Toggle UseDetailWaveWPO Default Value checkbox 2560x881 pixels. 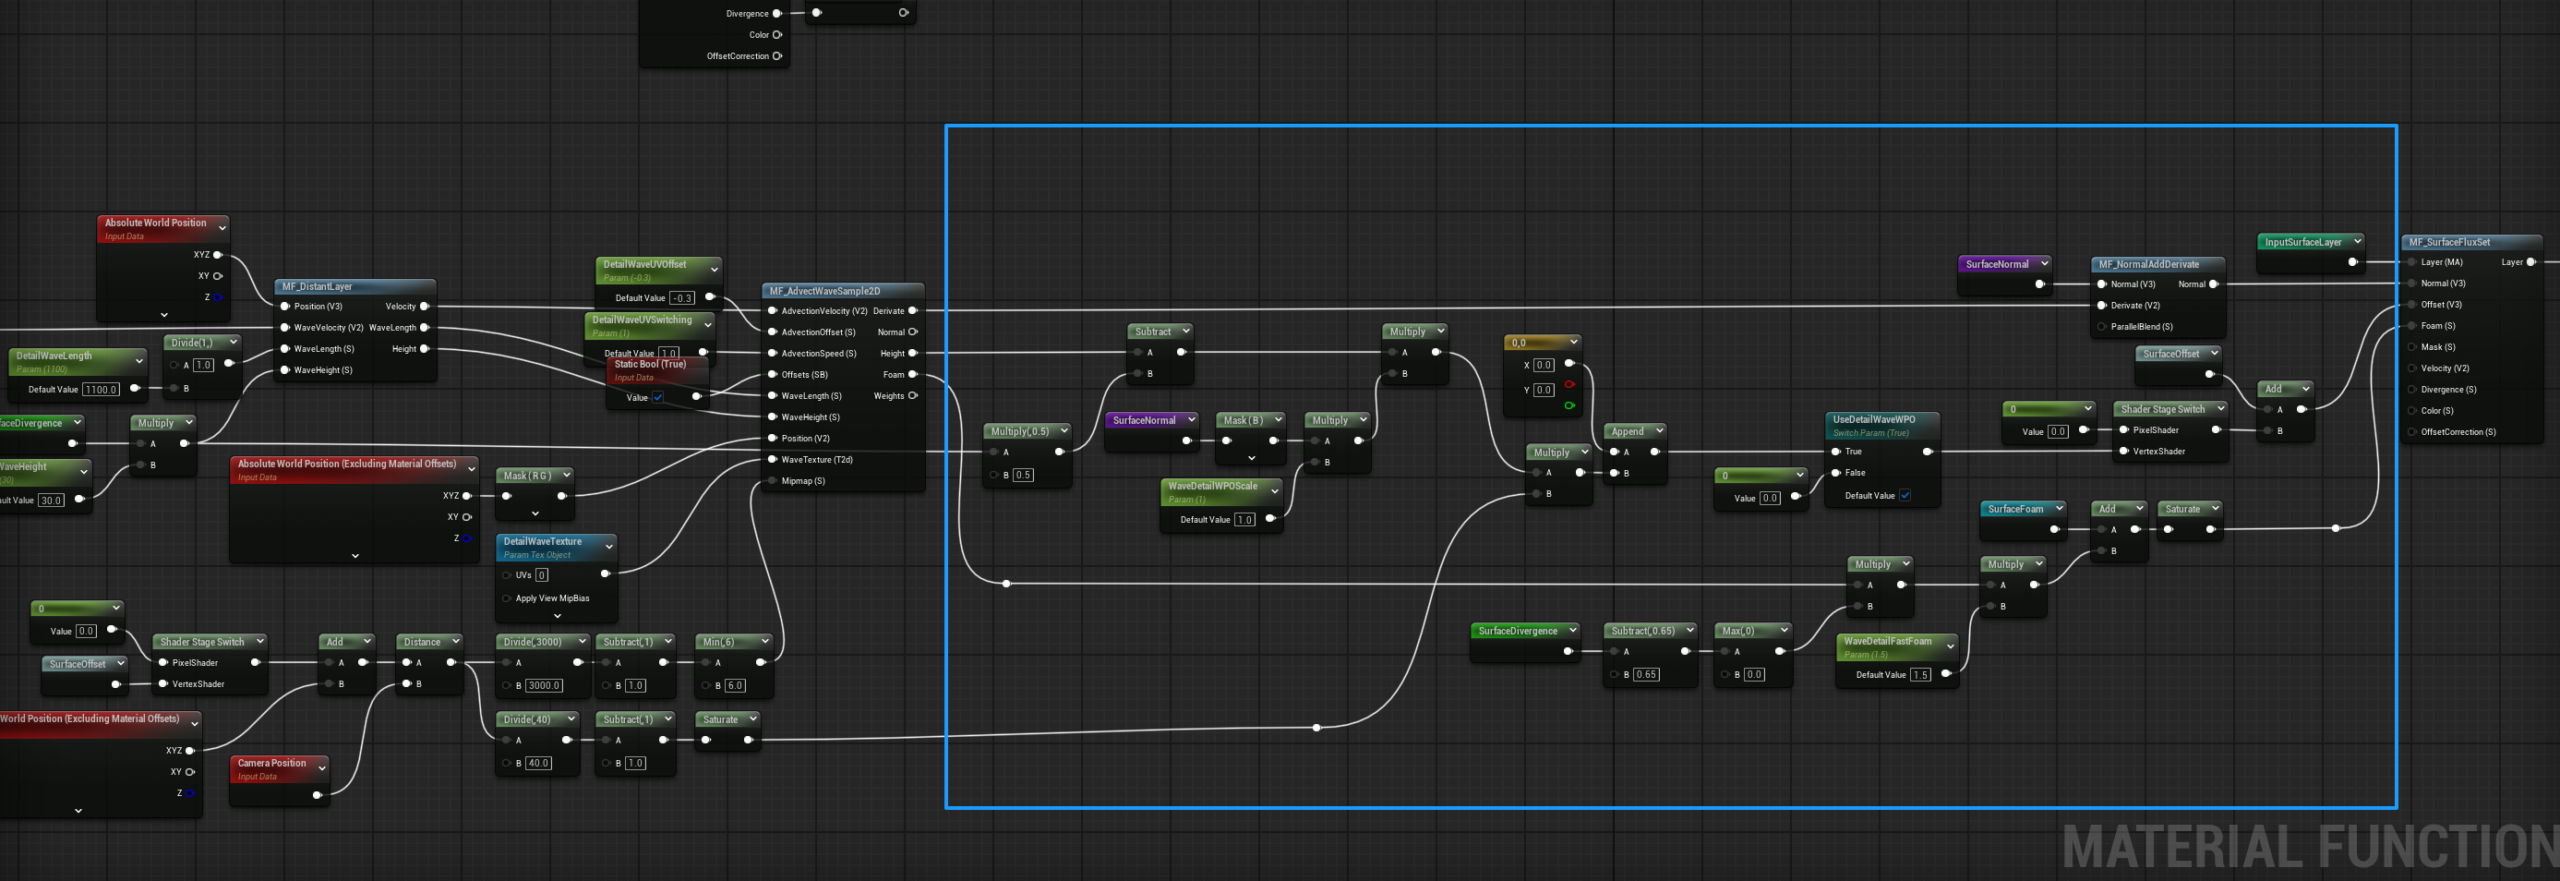pyautogui.click(x=1904, y=496)
